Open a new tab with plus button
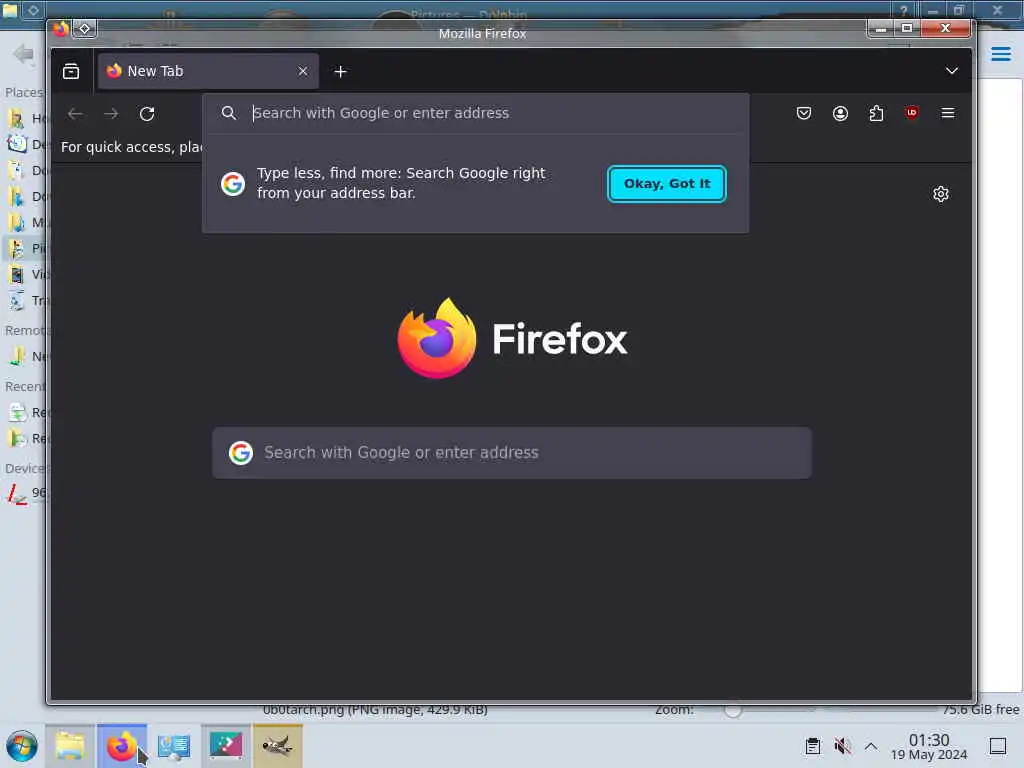Screen dimensions: 1024x768 click(x=340, y=72)
